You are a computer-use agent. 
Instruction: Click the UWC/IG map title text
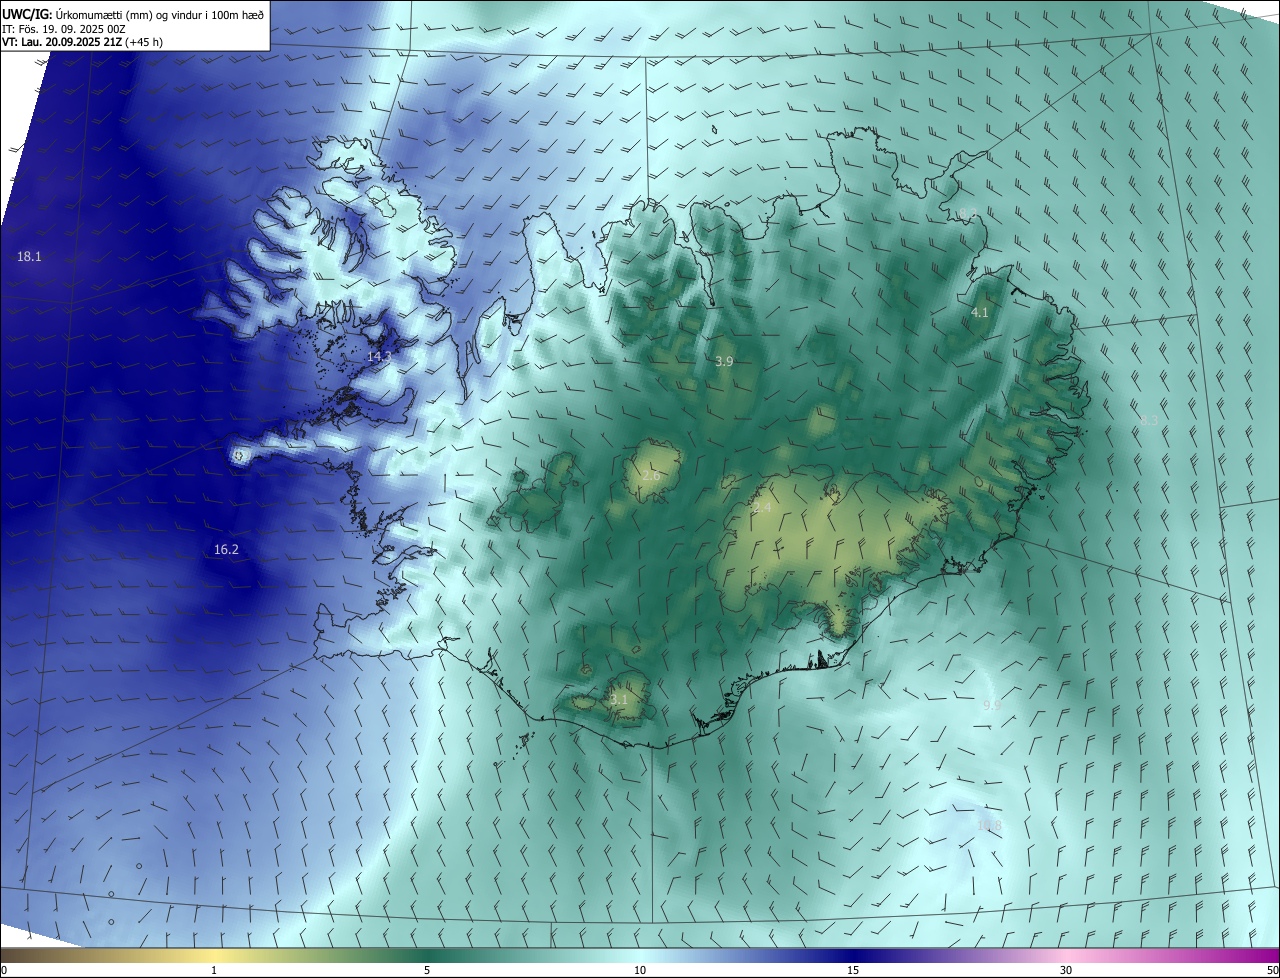click(x=133, y=13)
